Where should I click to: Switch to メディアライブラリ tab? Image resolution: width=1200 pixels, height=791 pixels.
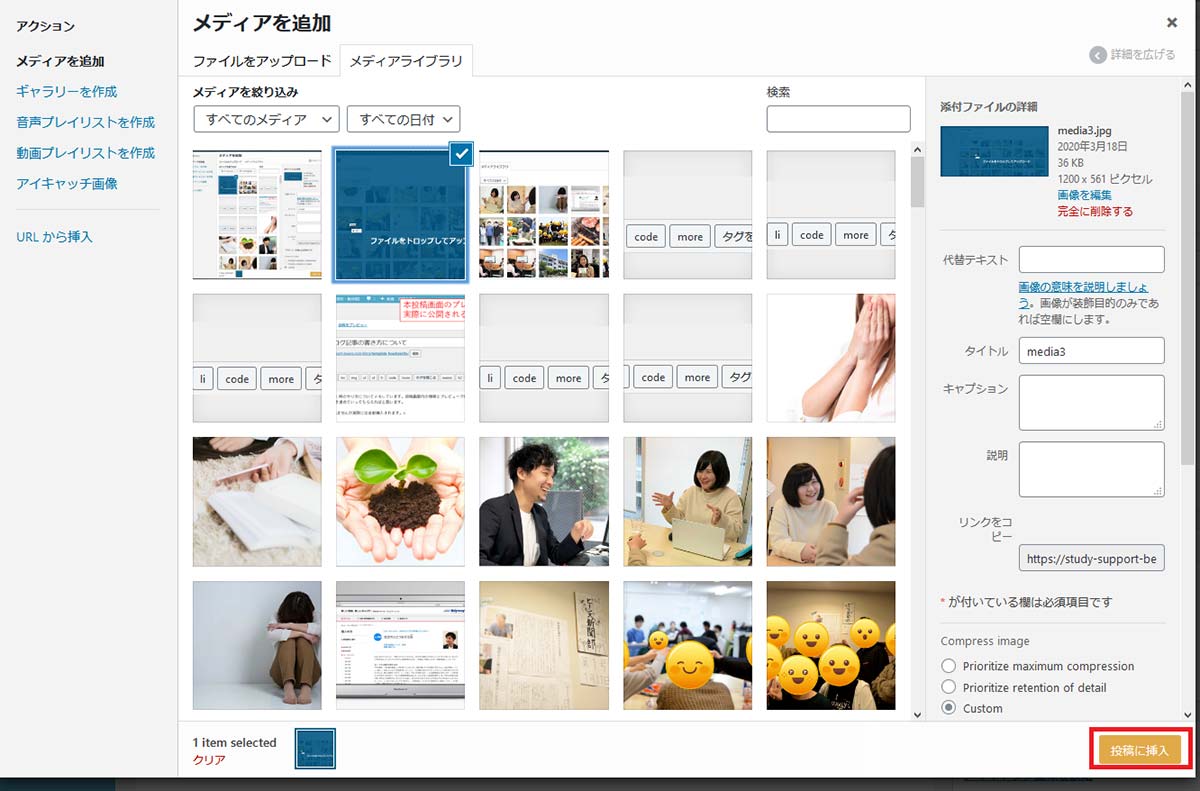[x=406, y=61]
